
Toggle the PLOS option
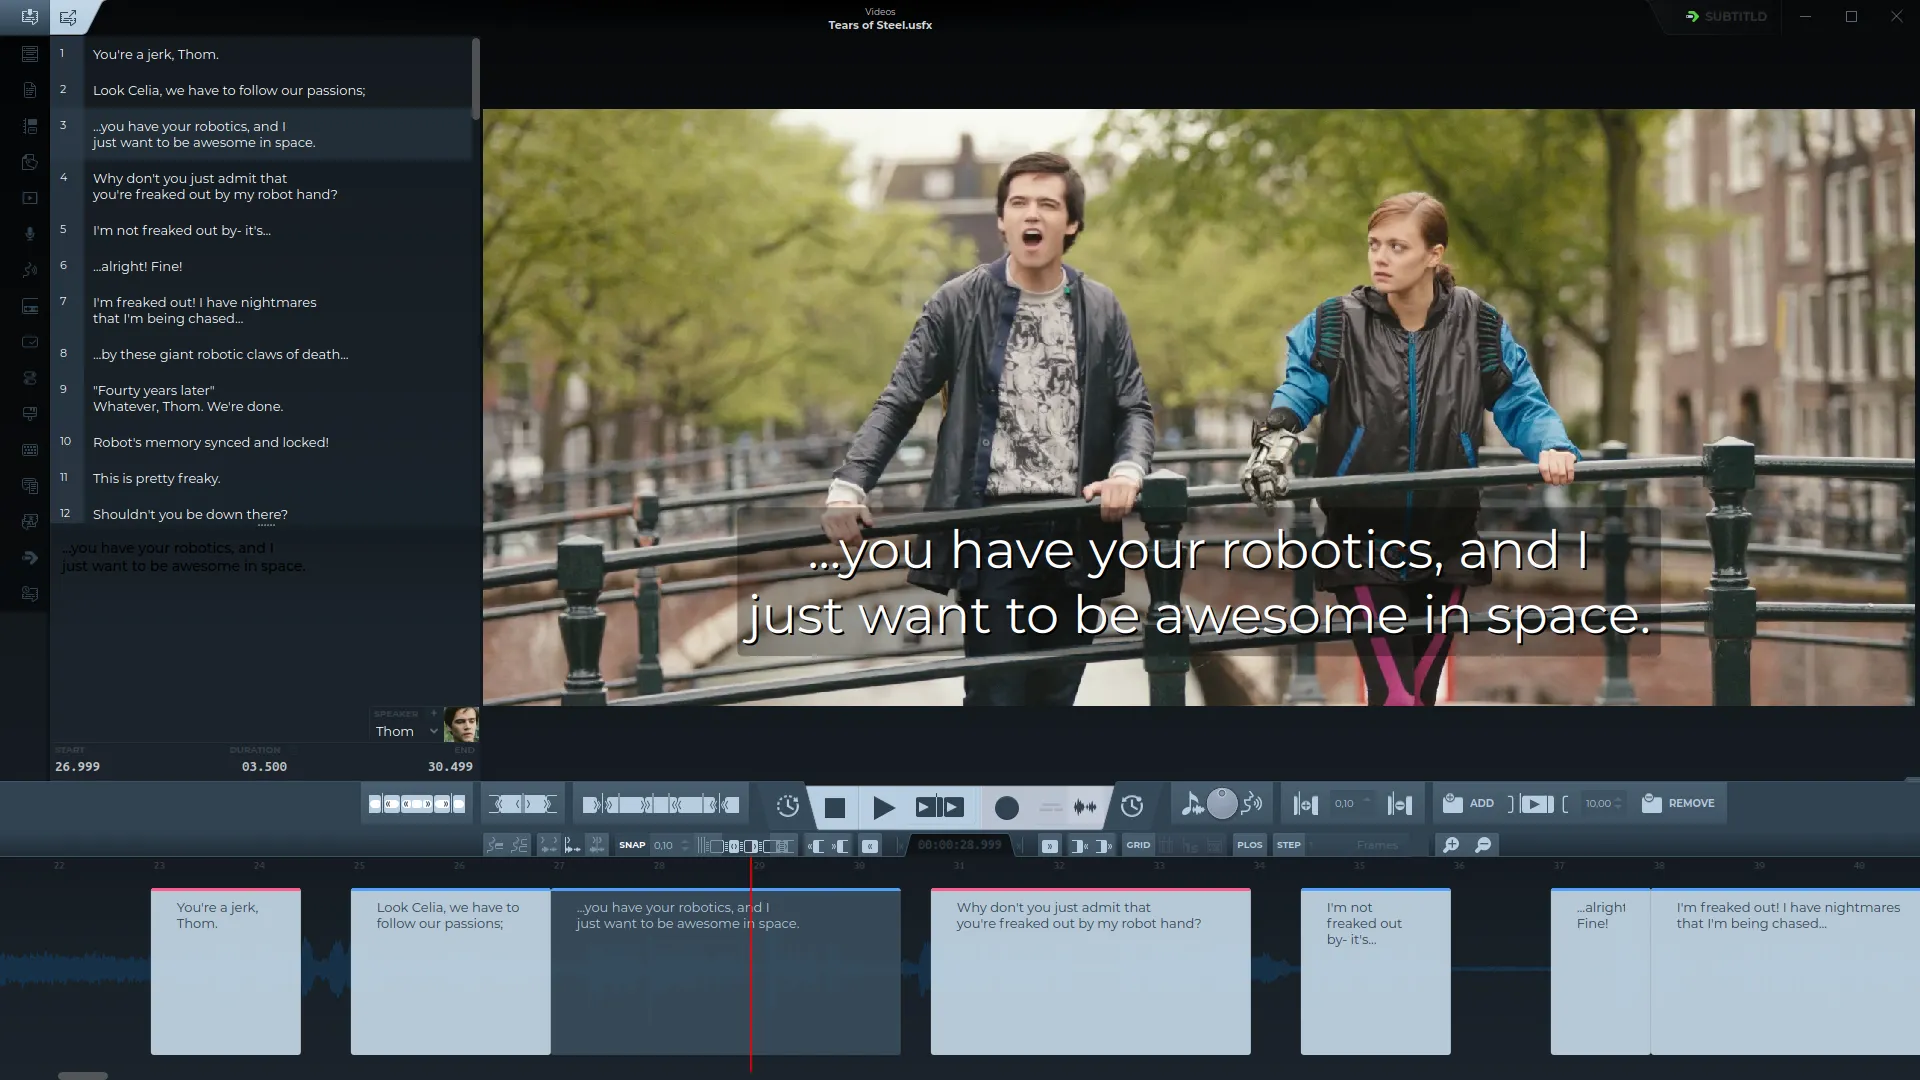[x=1250, y=845]
